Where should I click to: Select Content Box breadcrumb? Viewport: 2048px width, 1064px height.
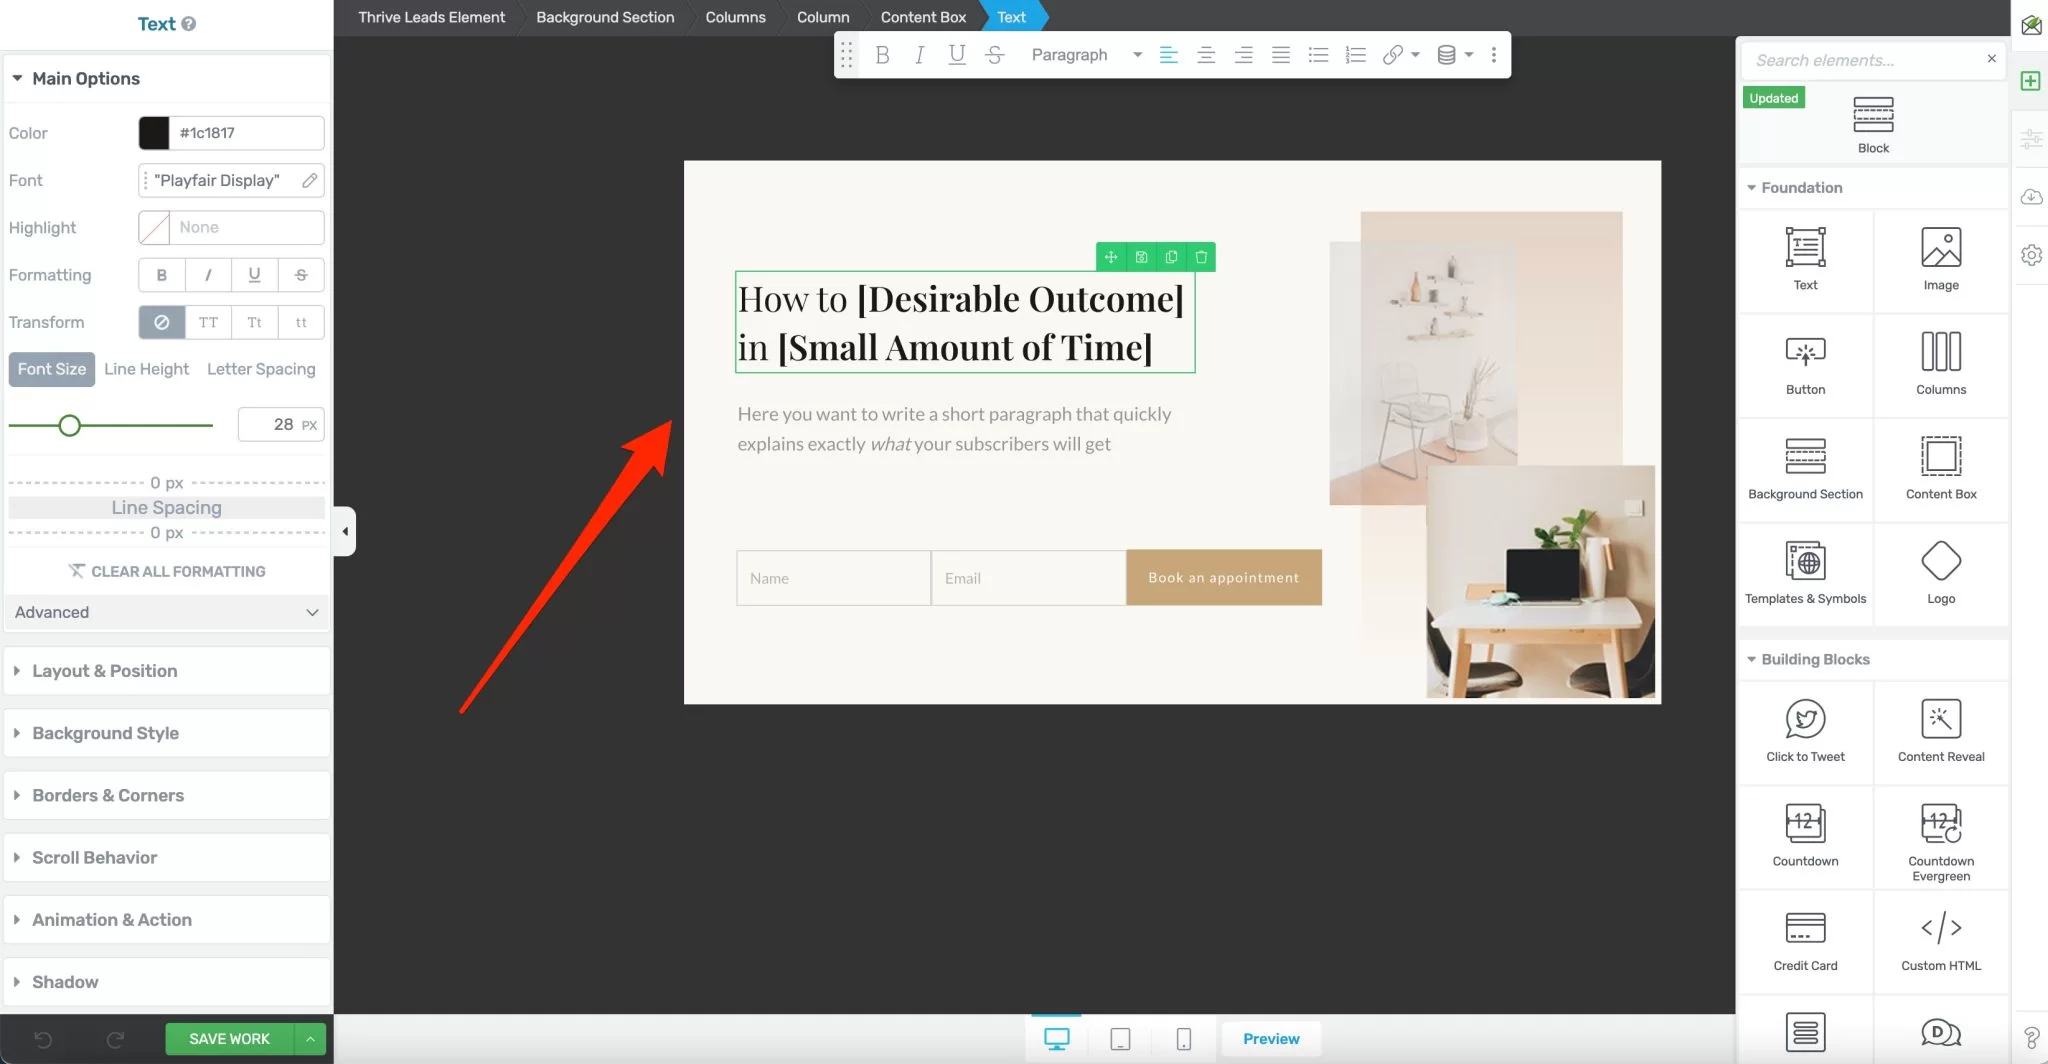[923, 17]
